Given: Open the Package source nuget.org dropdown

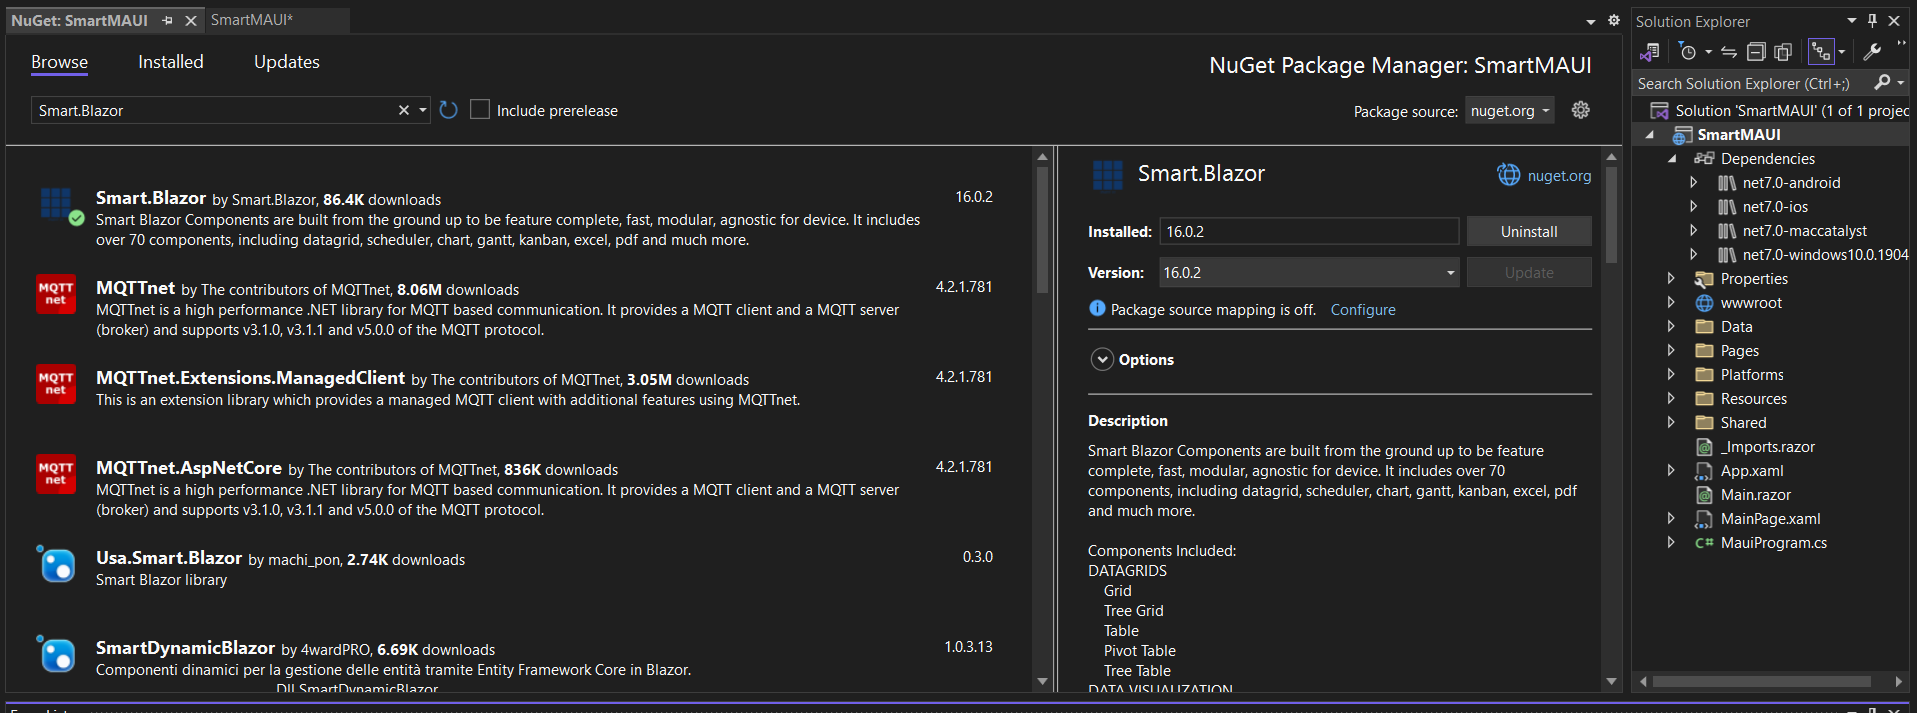Looking at the screenshot, I should pyautogui.click(x=1510, y=111).
